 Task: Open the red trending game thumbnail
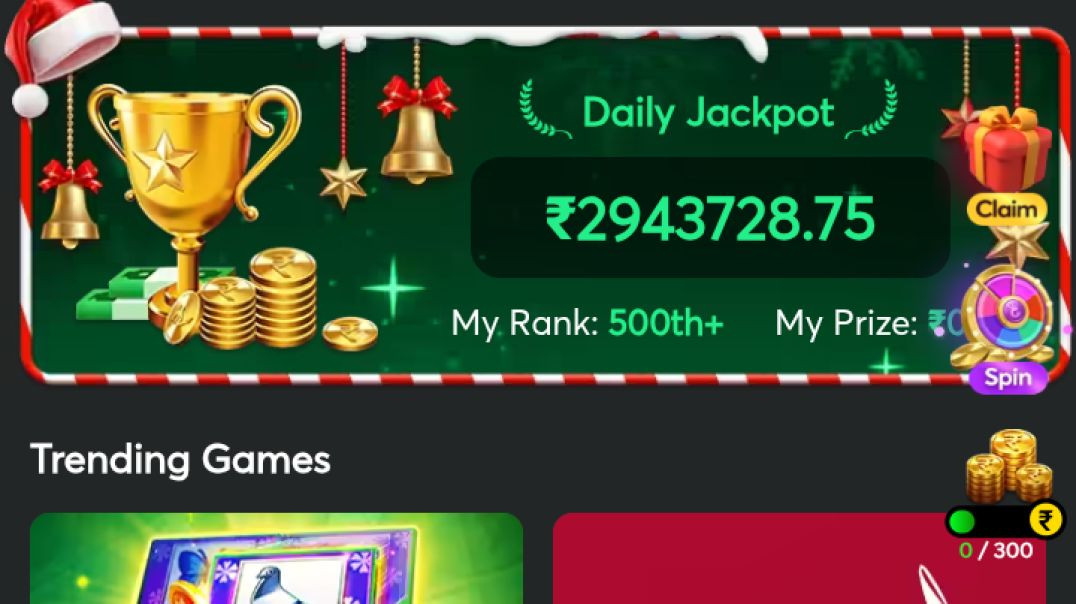point(799,558)
